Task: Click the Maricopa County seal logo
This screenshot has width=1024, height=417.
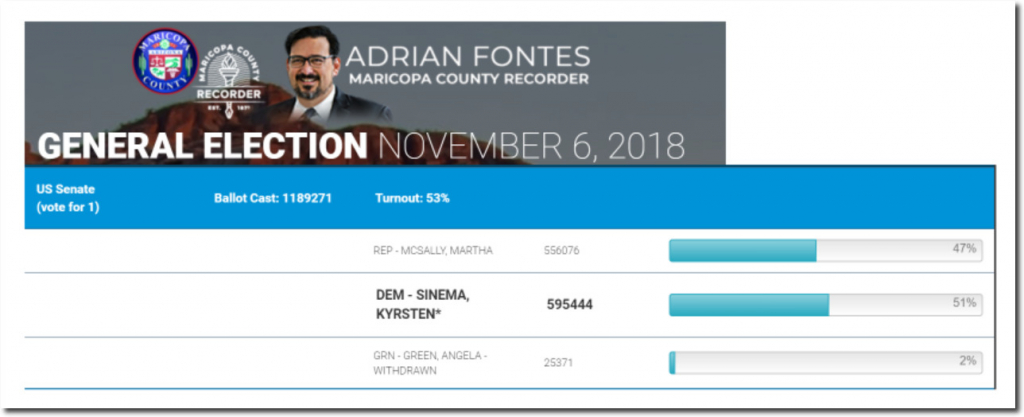Action: [x=165, y=61]
